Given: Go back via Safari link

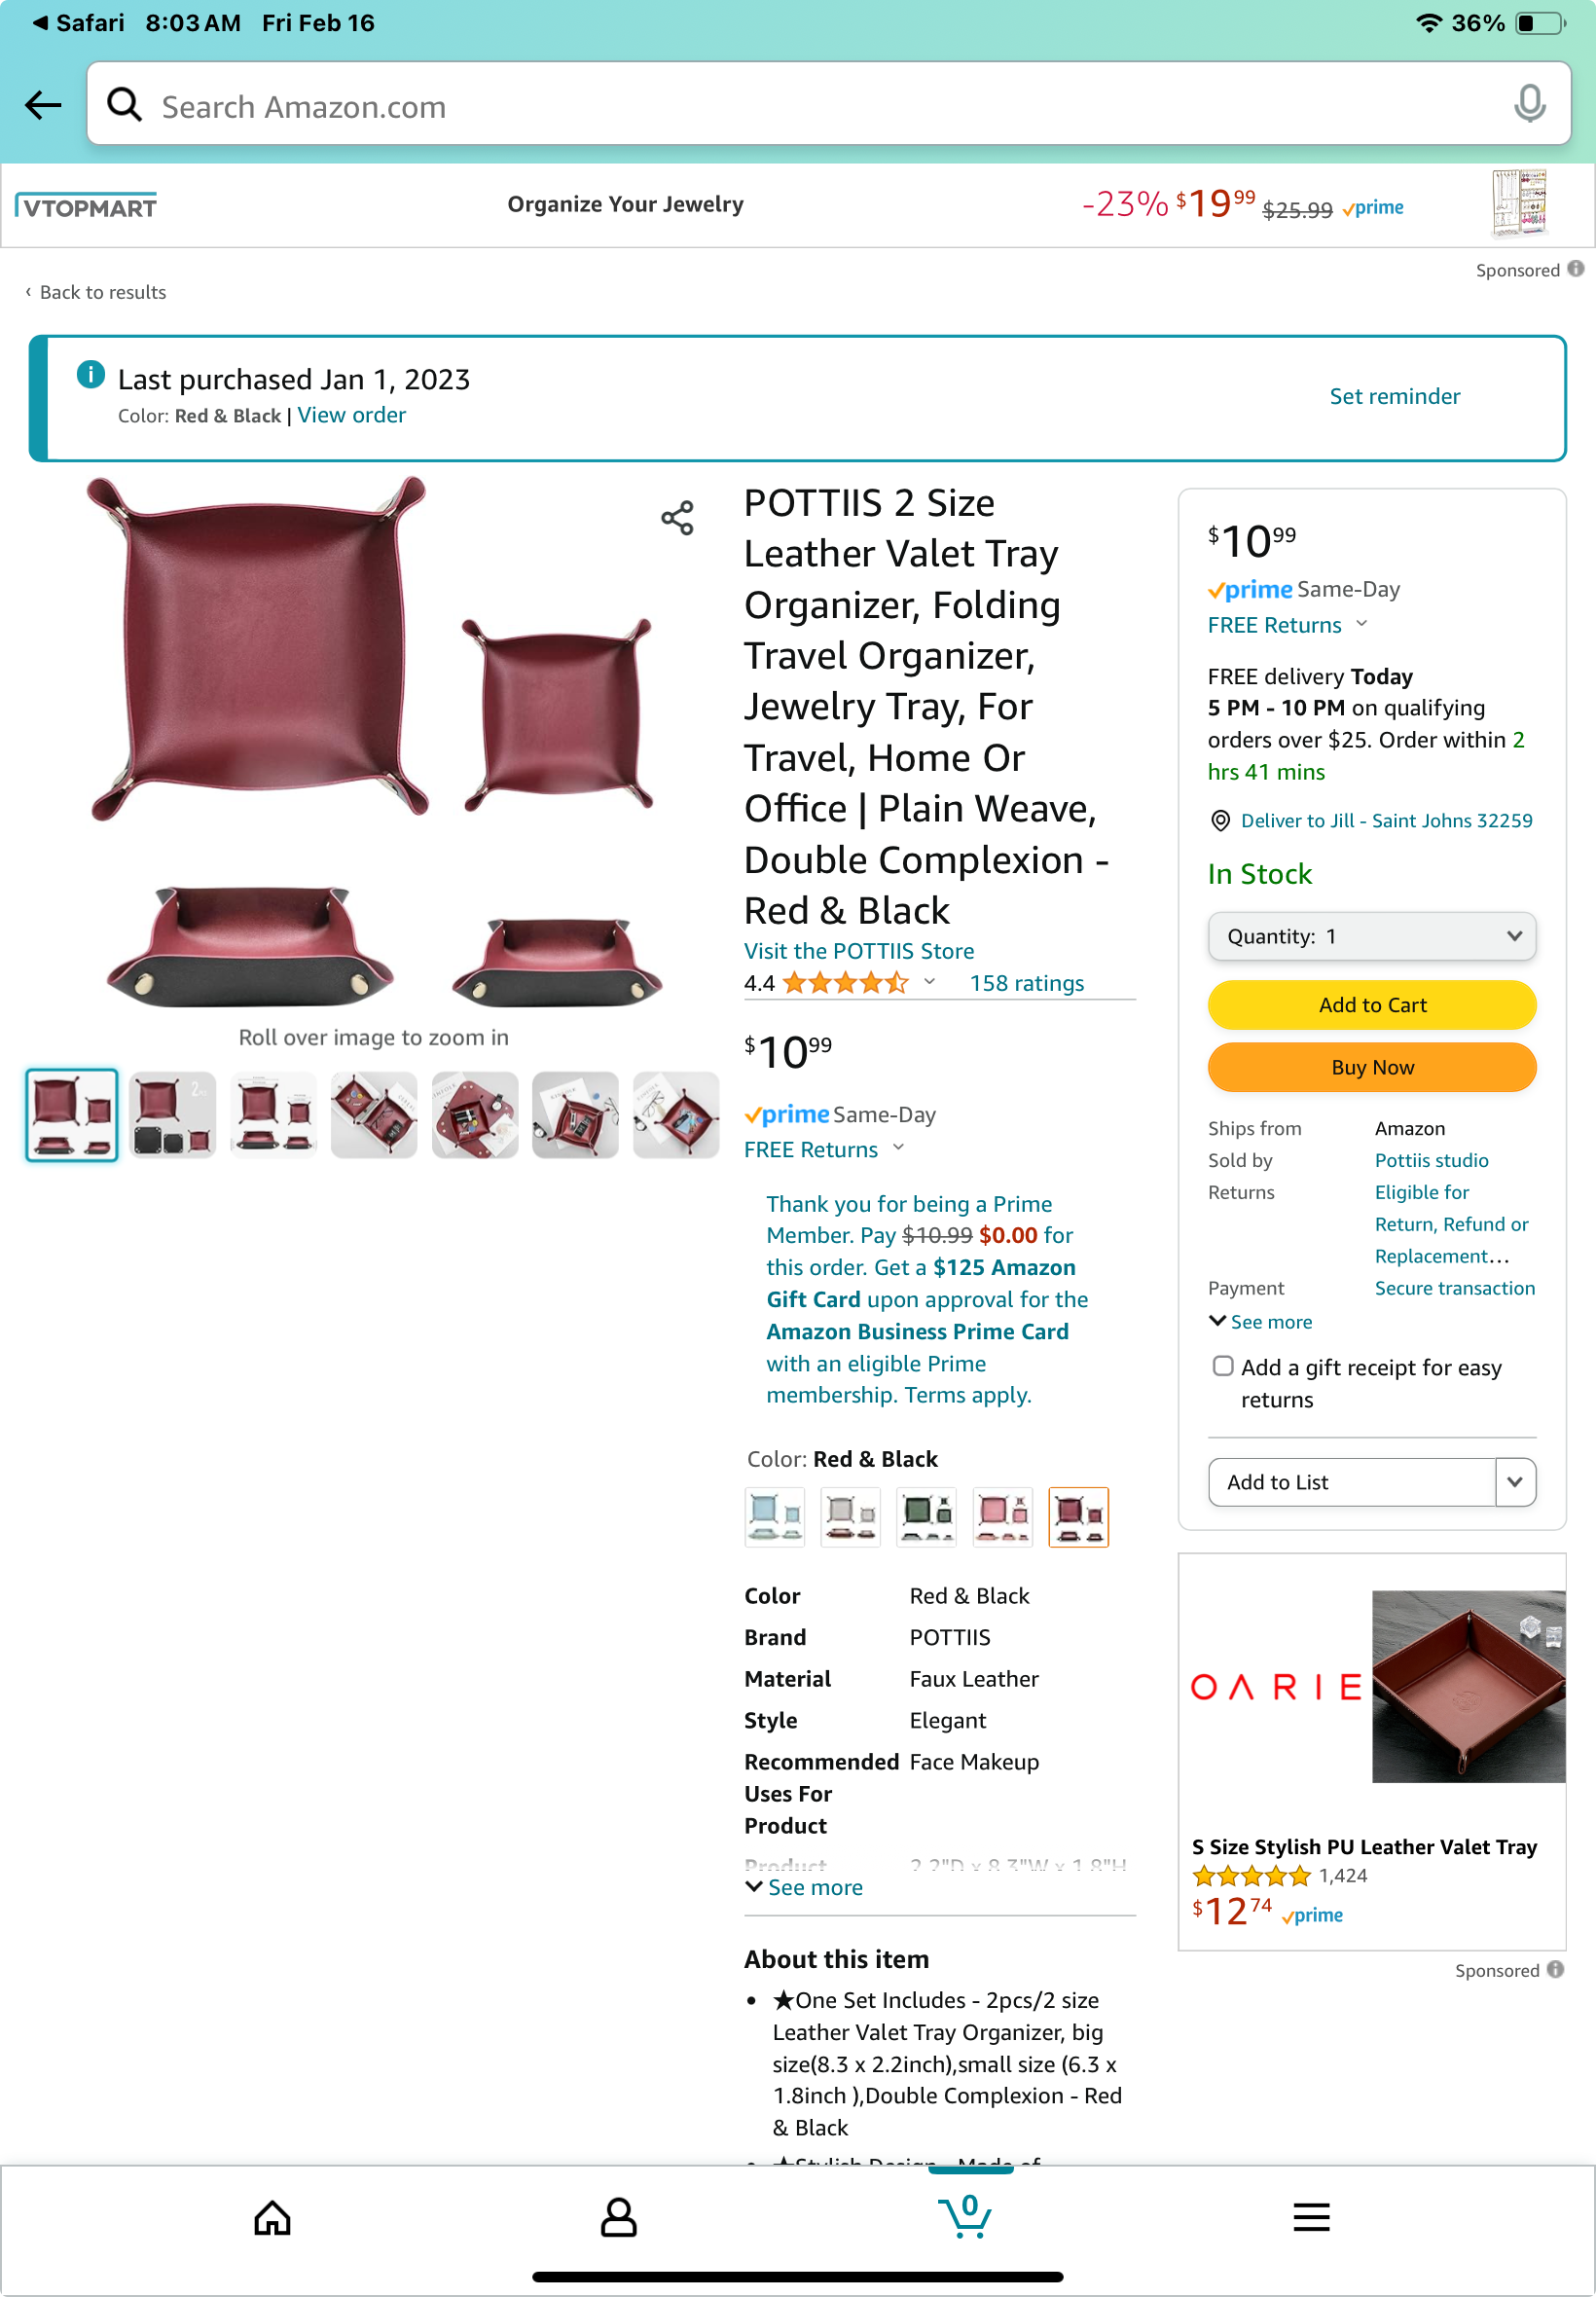Looking at the screenshot, I should [78, 22].
